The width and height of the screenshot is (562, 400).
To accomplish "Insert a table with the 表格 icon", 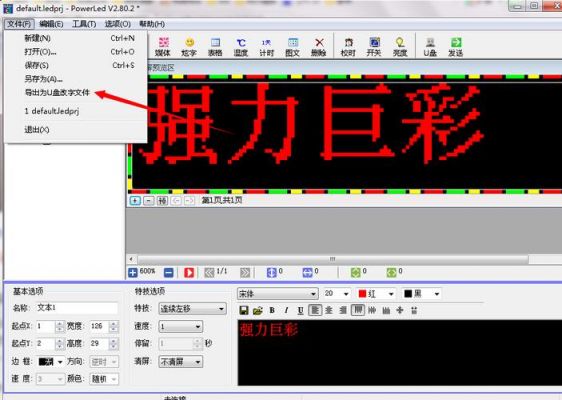I will tap(215, 47).
